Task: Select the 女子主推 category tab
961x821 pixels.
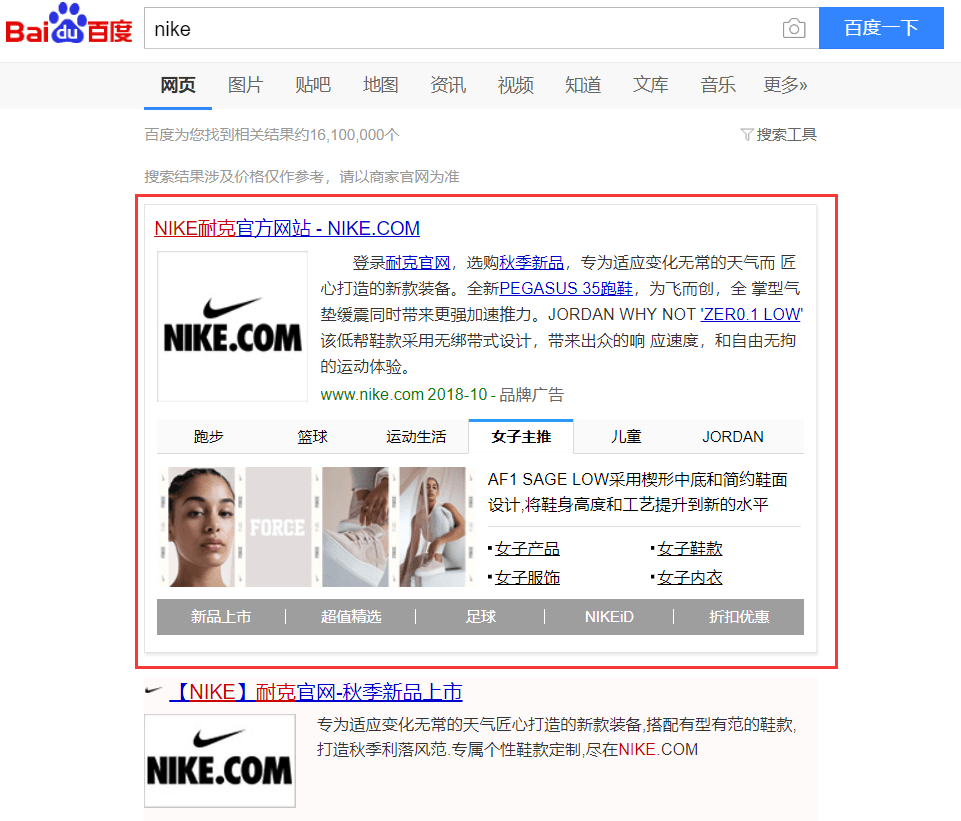Action: (521, 436)
